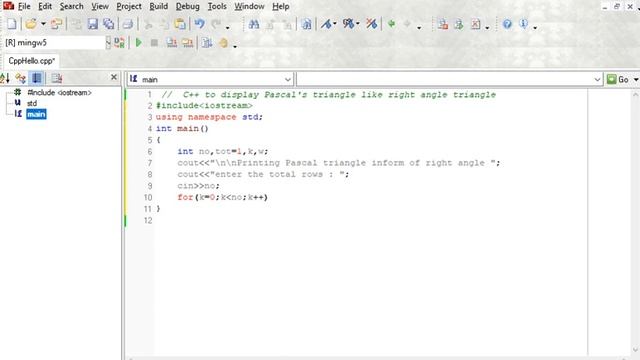The height and width of the screenshot is (360, 640).
Task: Open the File menu
Action: pyautogui.click(x=24, y=7)
